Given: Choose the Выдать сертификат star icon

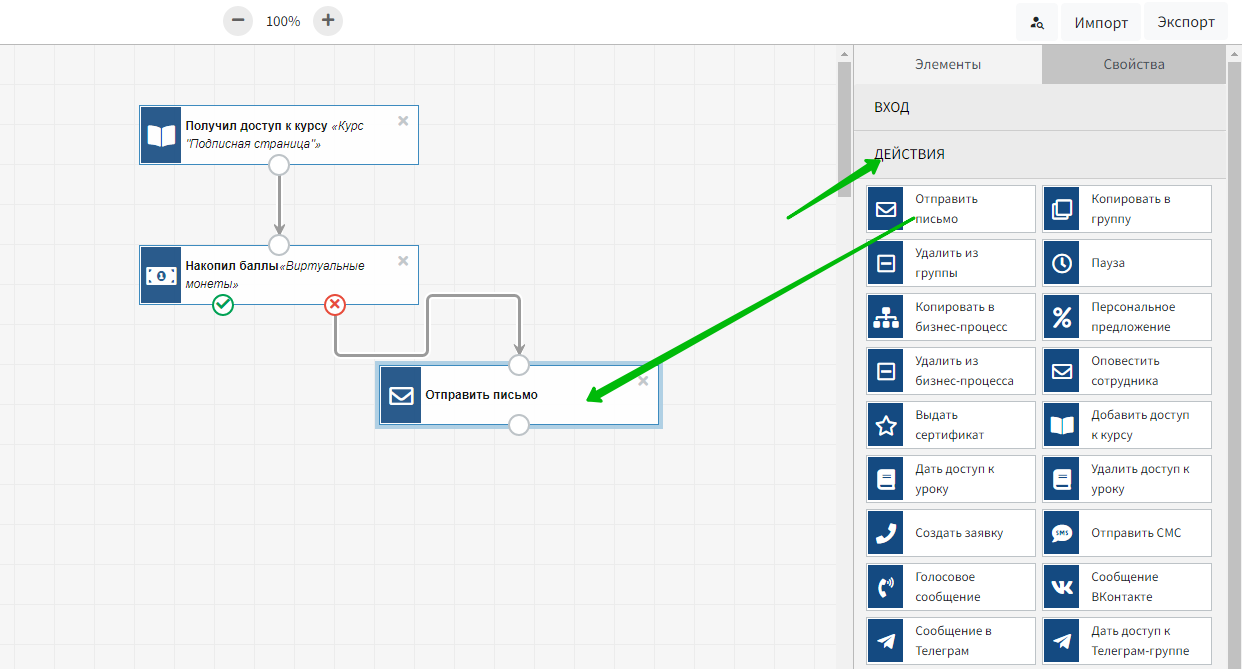Looking at the screenshot, I should click(x=885, y=425).
